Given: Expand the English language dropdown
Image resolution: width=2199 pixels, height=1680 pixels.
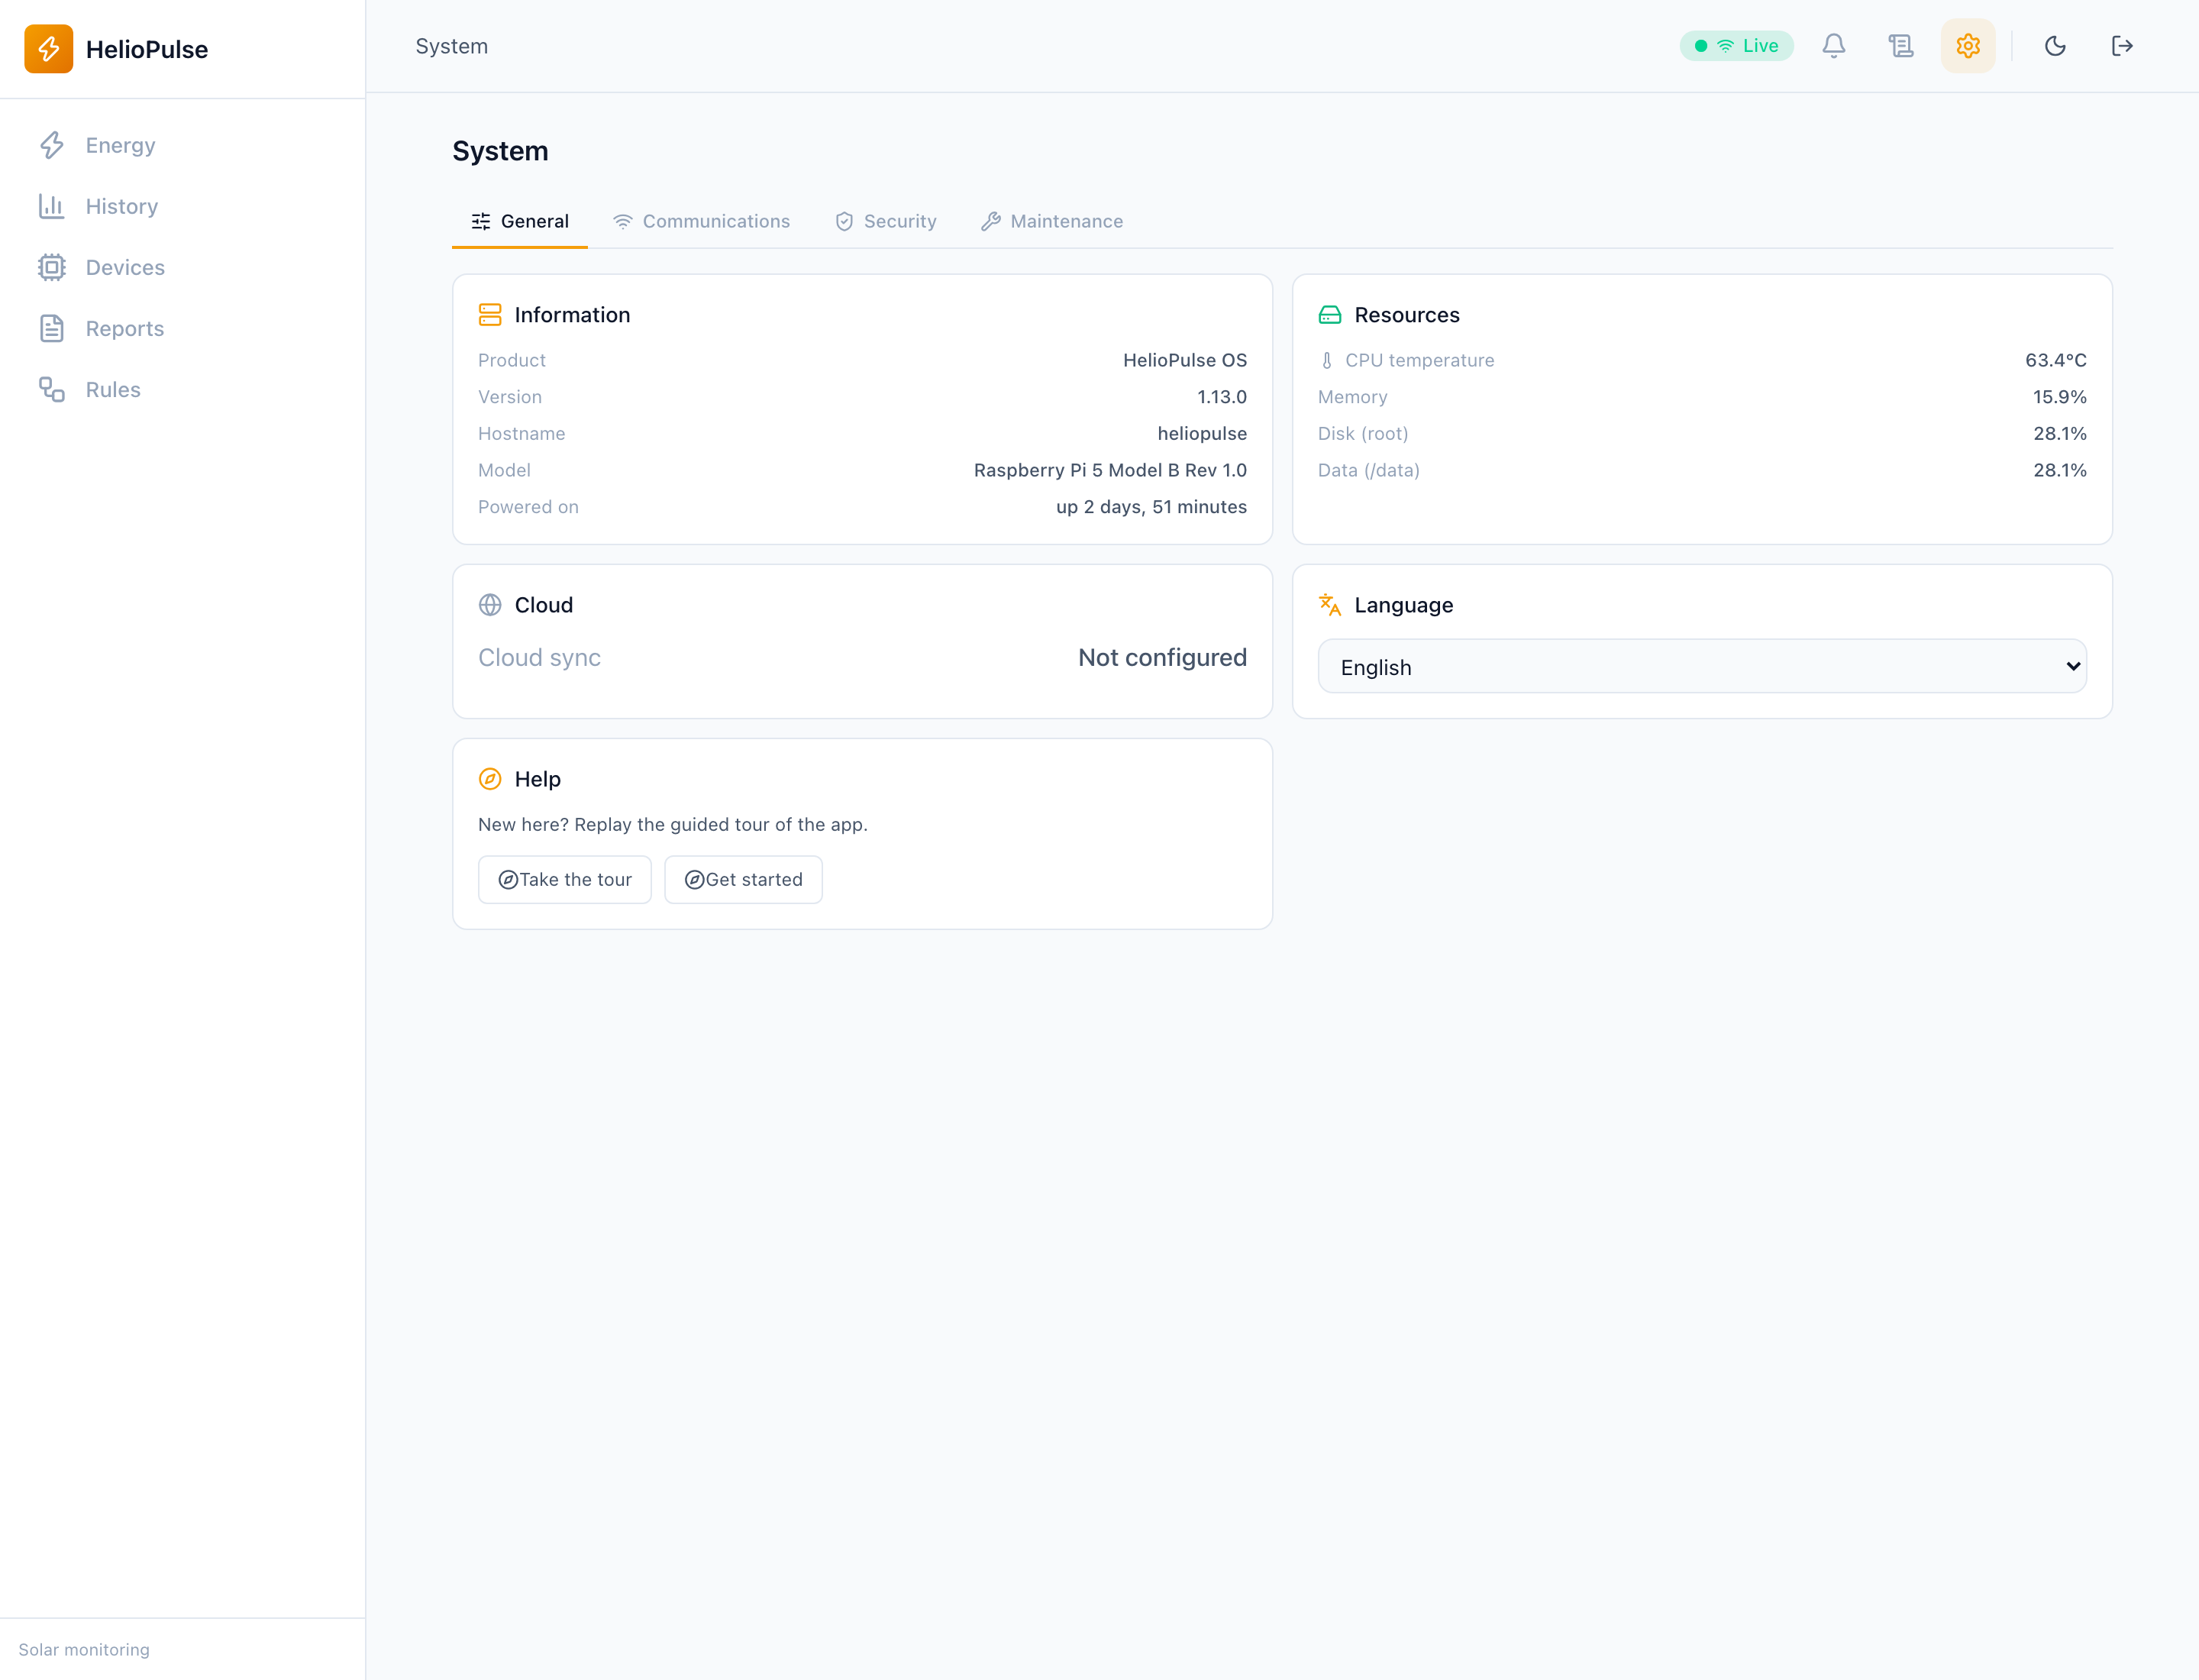Looking at the screenshot, I should (1702, 667).
